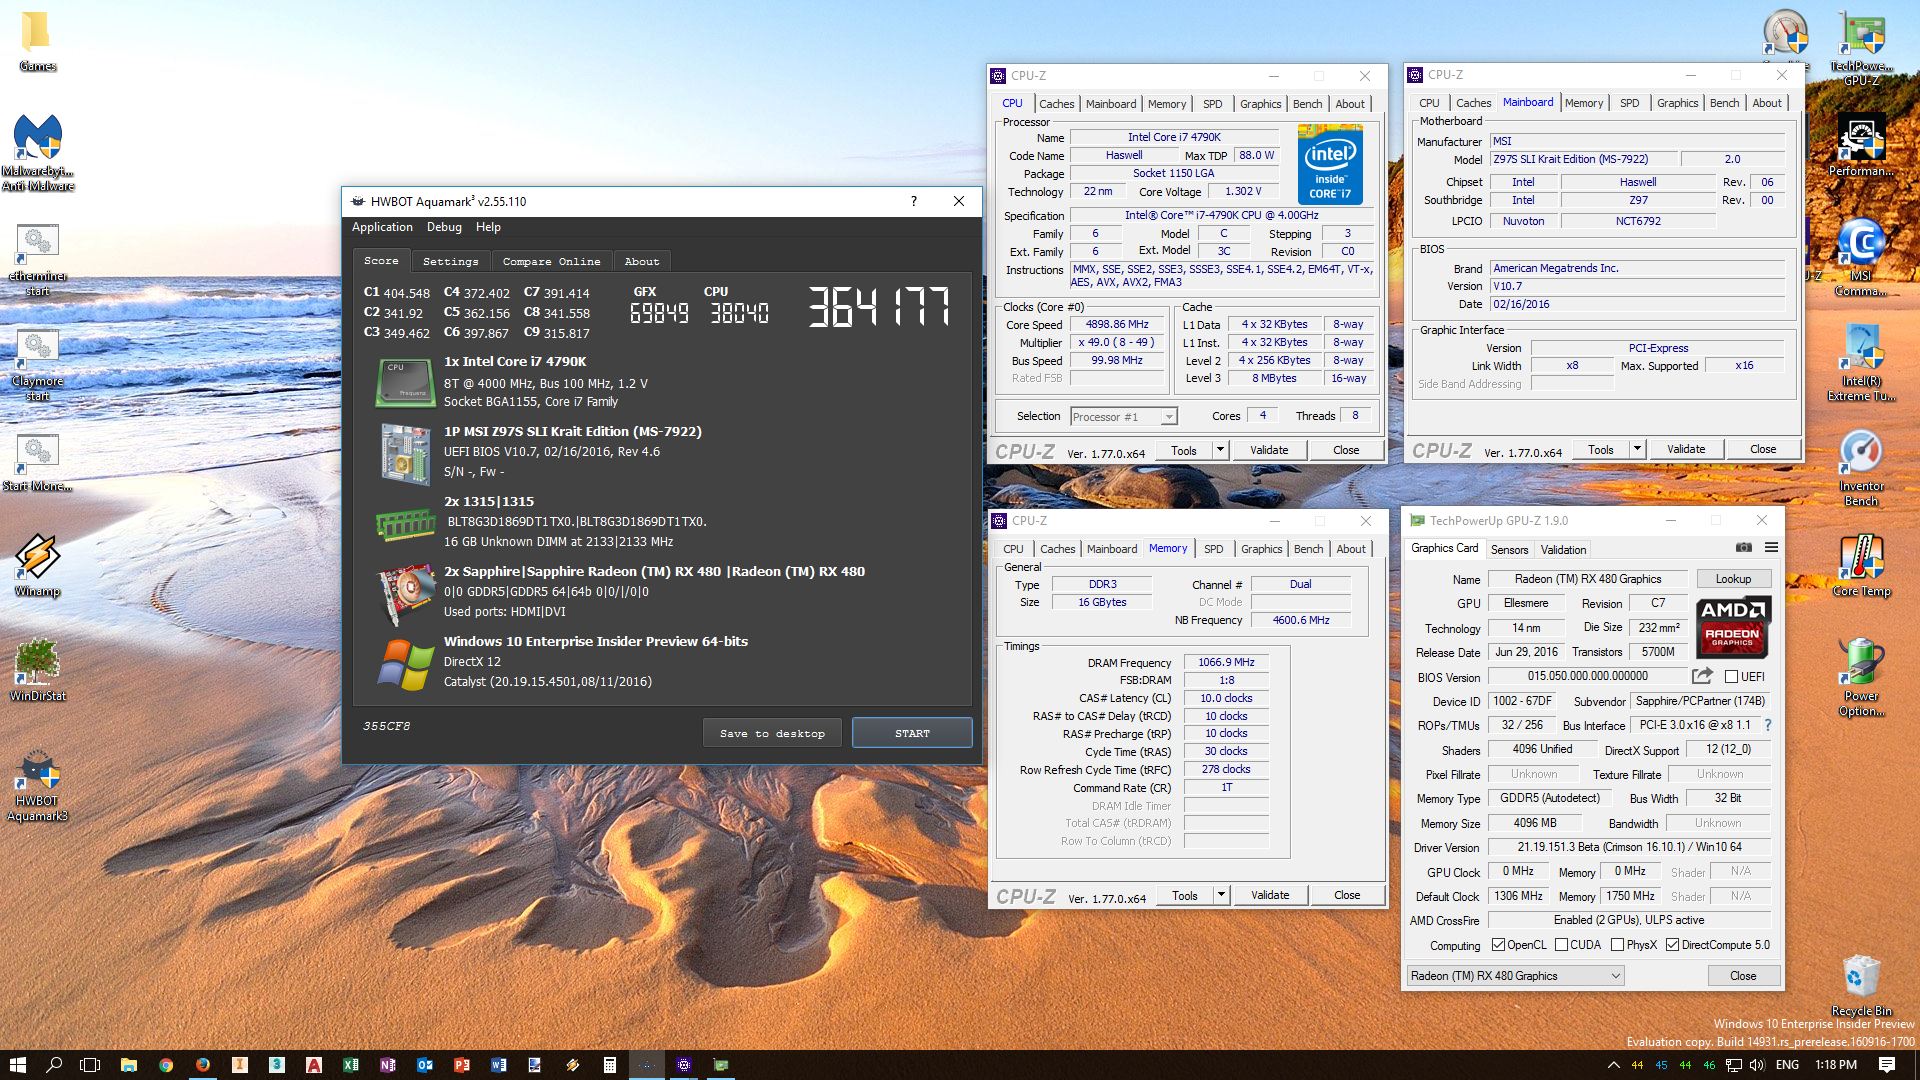Viewport: 1920px width, 1080px height.
Task: Open the Windows Start menu
Action: click(18, 1065)
